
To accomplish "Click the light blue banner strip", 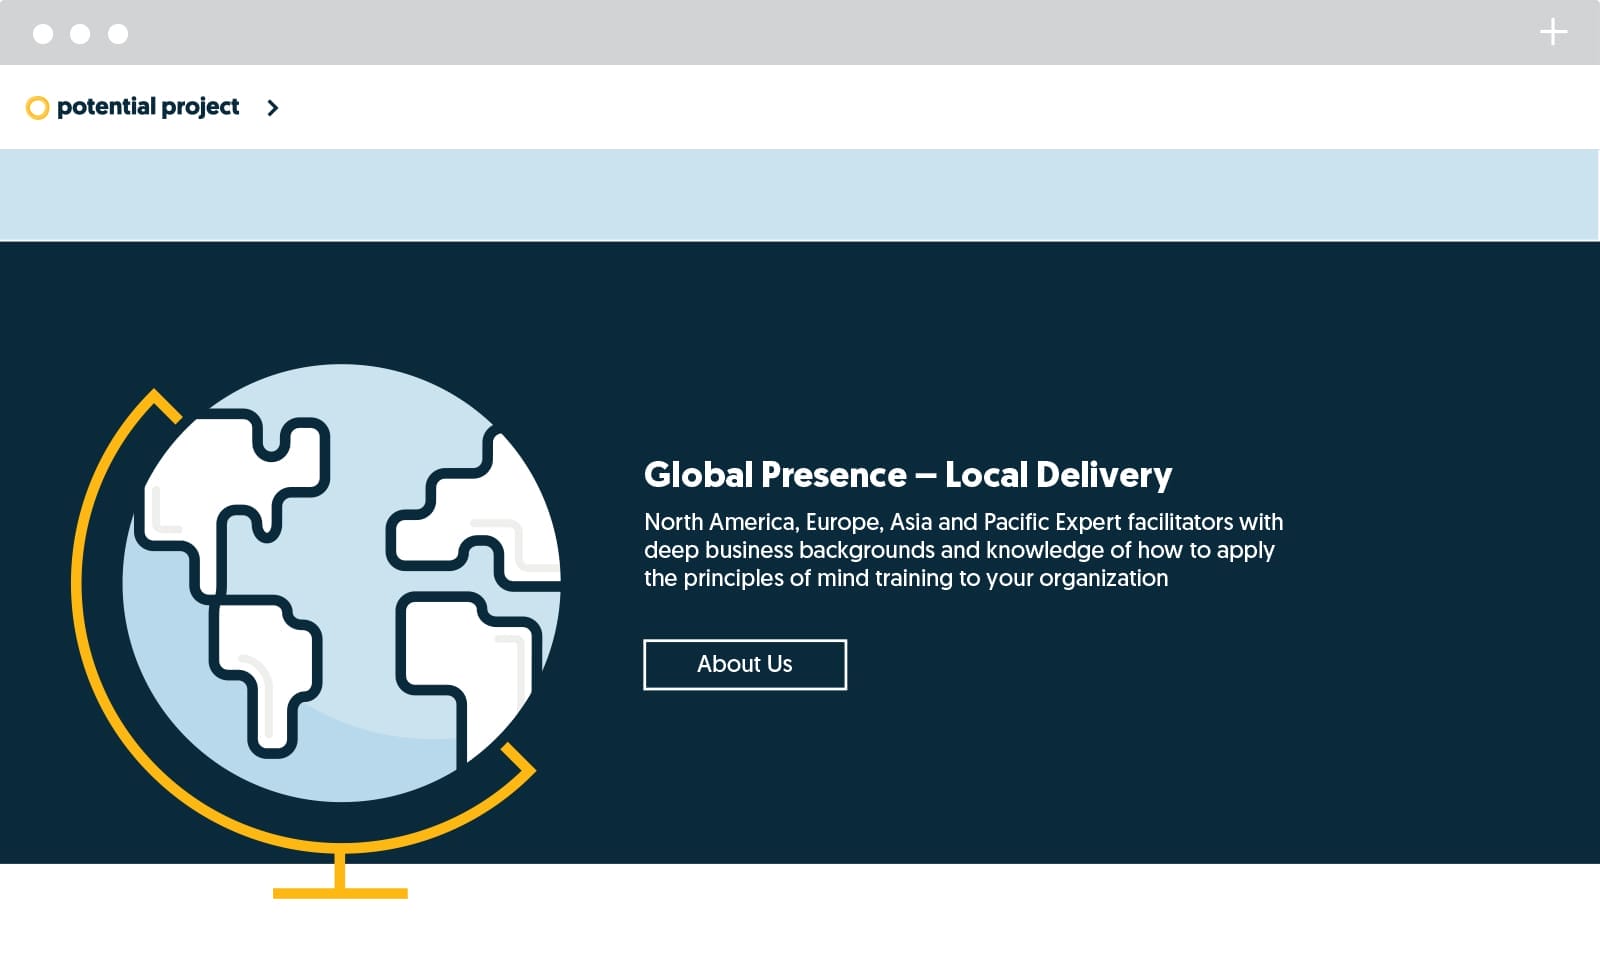I will click(800, 195).
